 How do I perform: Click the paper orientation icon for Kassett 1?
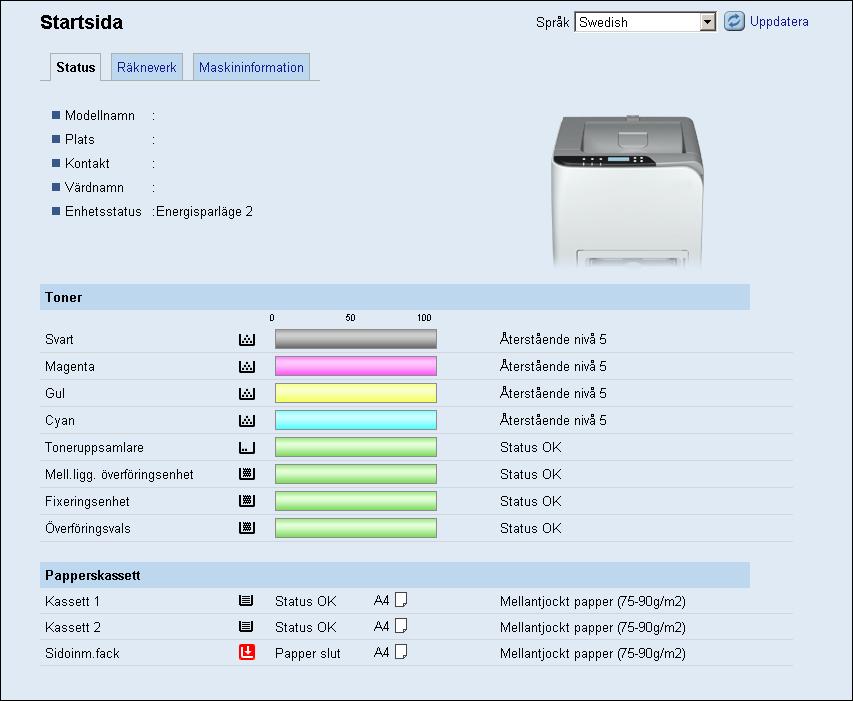(401, 600)
